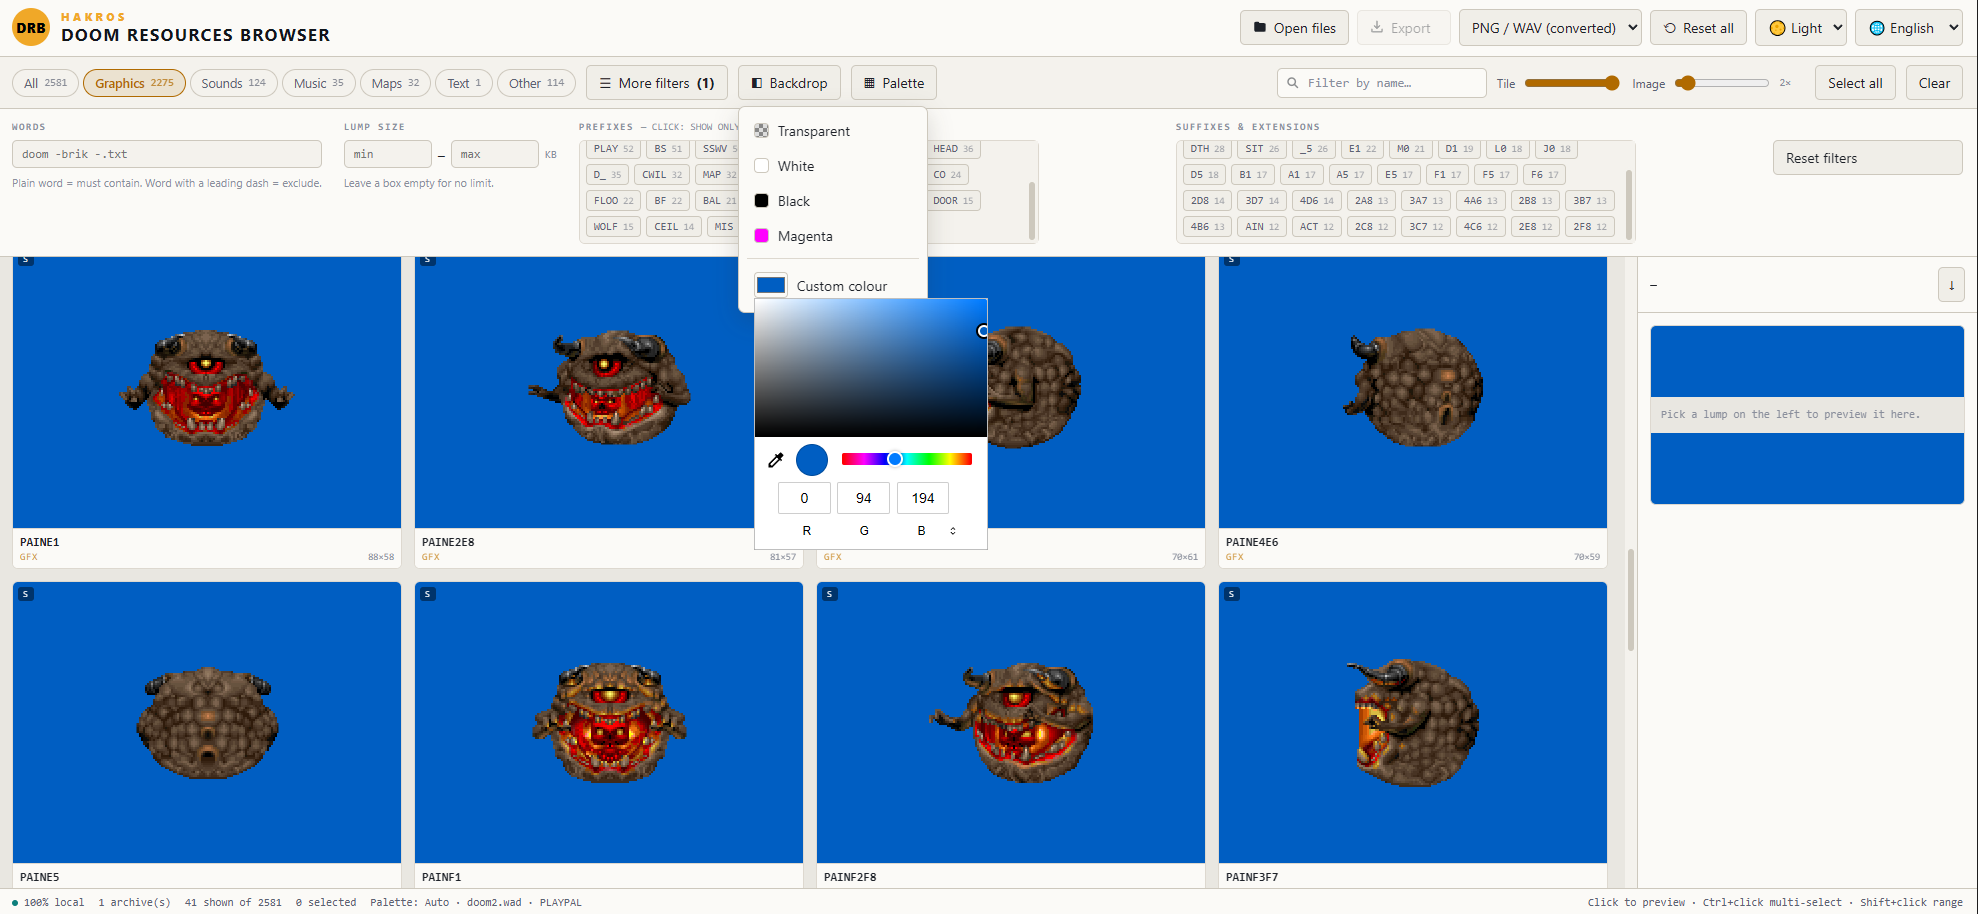Select the PAINE4E6 sprite thumbnail
The image size is (1978, 914).
1413,392
